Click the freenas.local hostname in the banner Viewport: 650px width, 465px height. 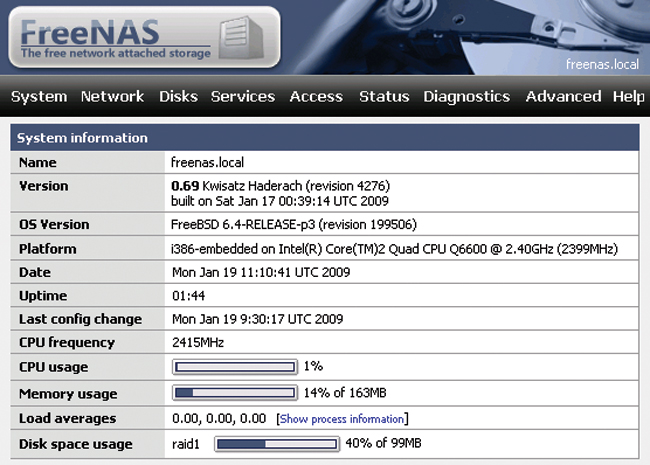click(602, 64)
